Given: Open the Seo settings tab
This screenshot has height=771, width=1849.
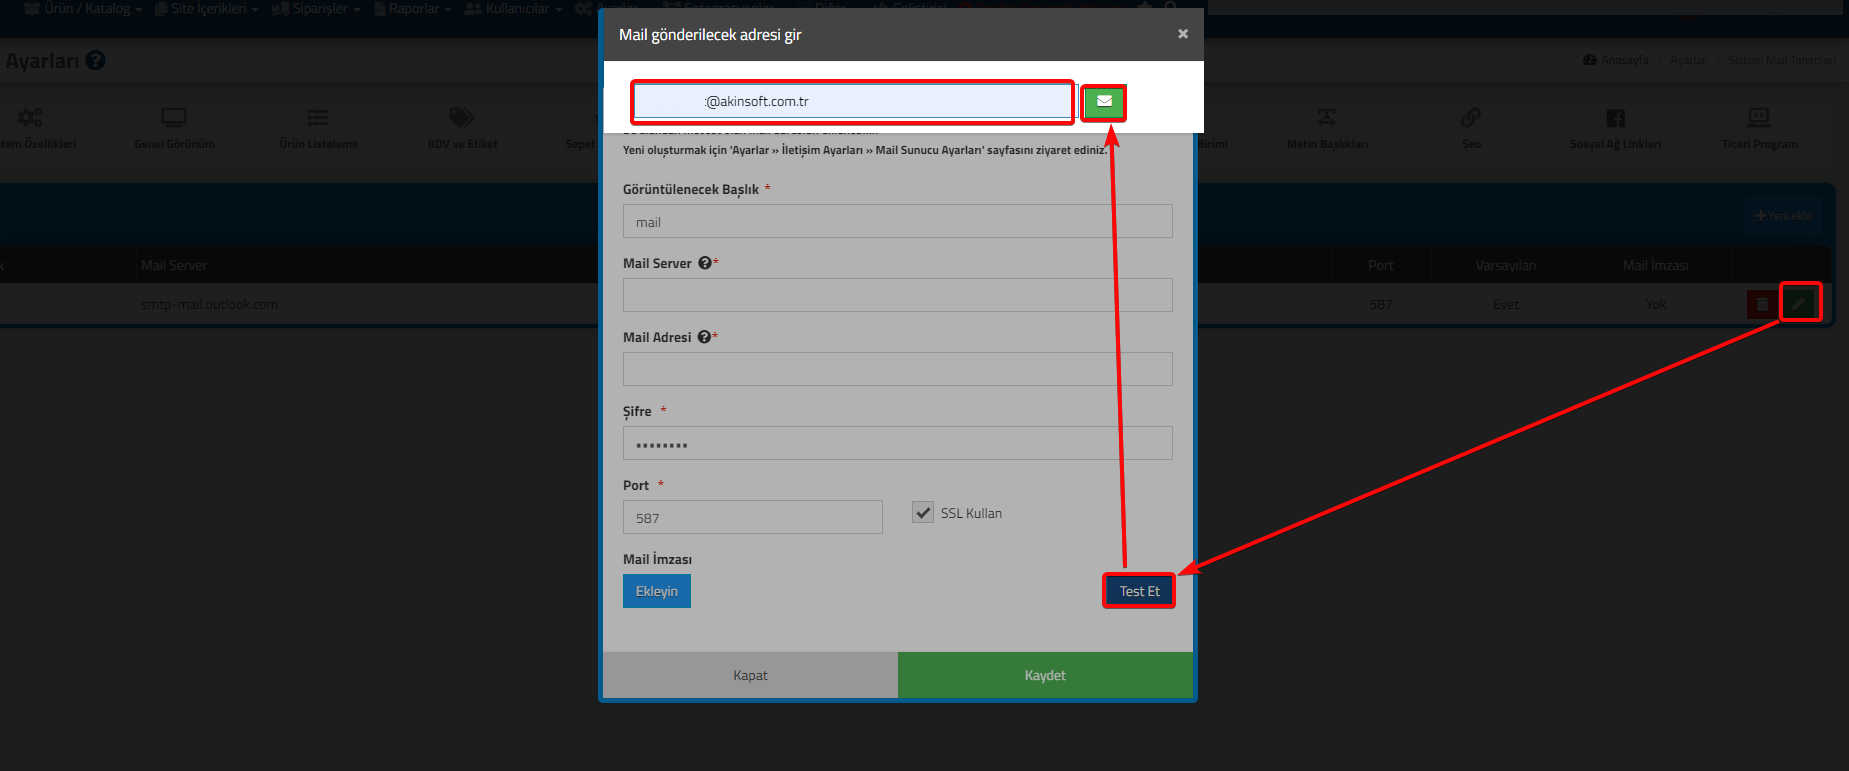Looking at the screenshot, I should tap(1471, 129).
